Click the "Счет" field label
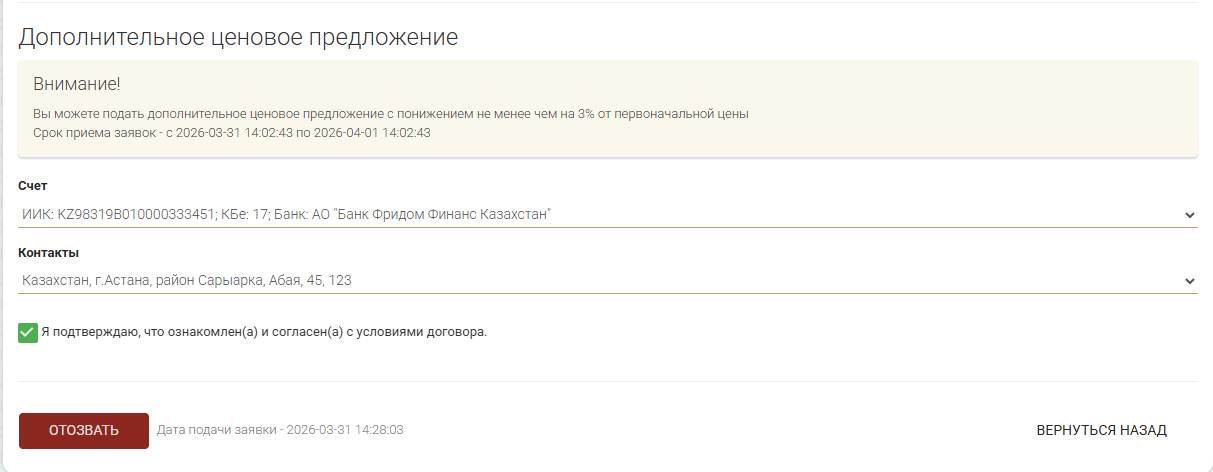The width and height of the screenshot is (1213, 472). coord(33,186)
